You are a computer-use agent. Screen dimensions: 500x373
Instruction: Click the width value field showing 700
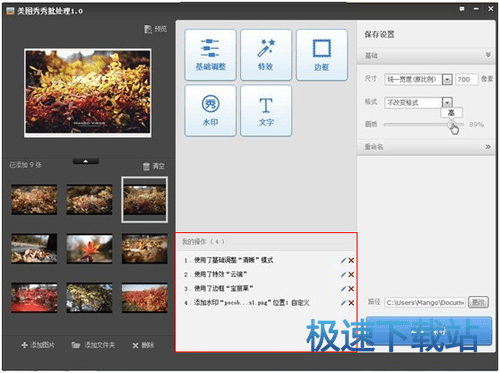466,79
